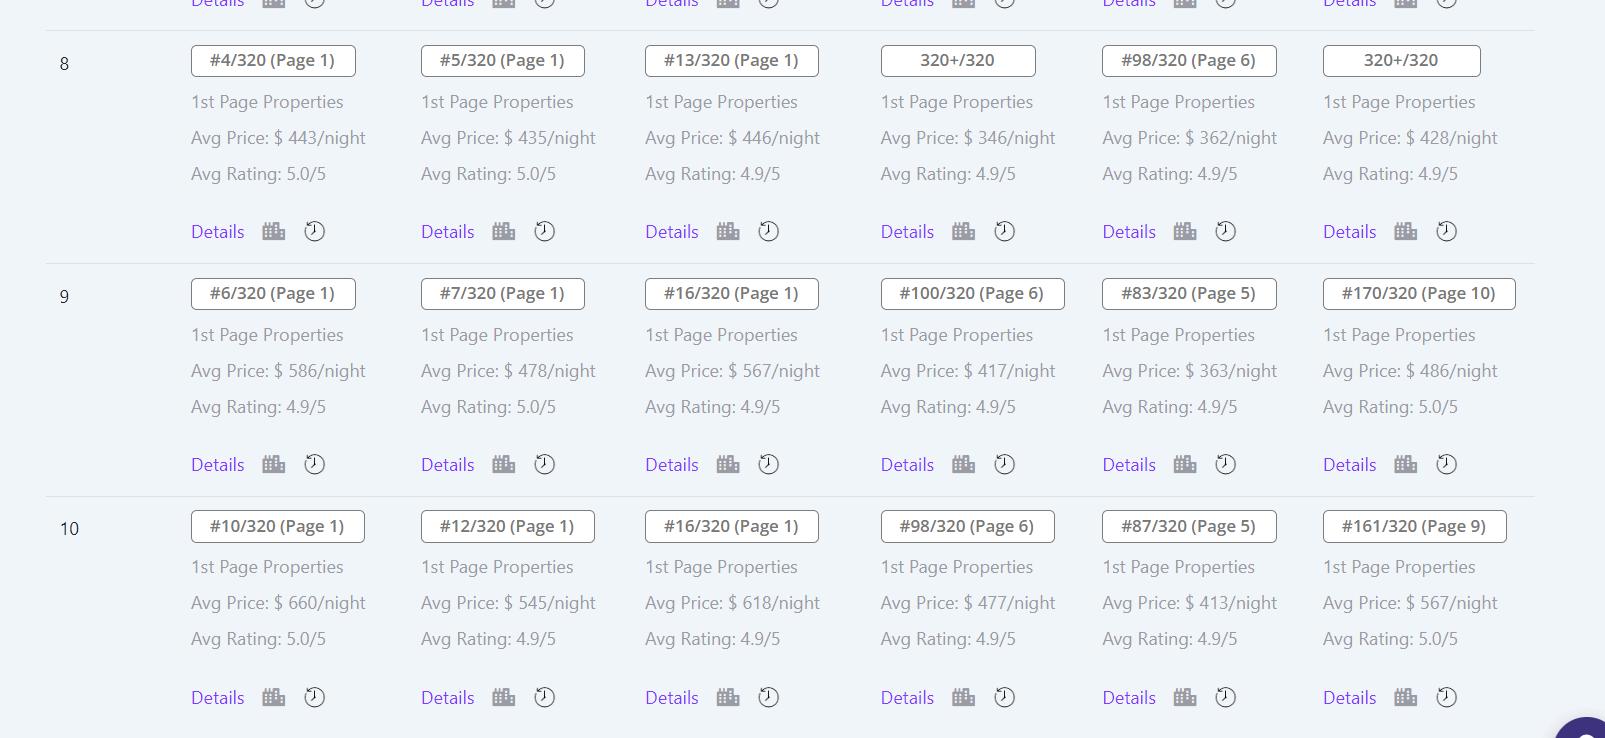
Task: Click the #6/320 (Page 1) rank badge
Action: [x=273, y=294]
